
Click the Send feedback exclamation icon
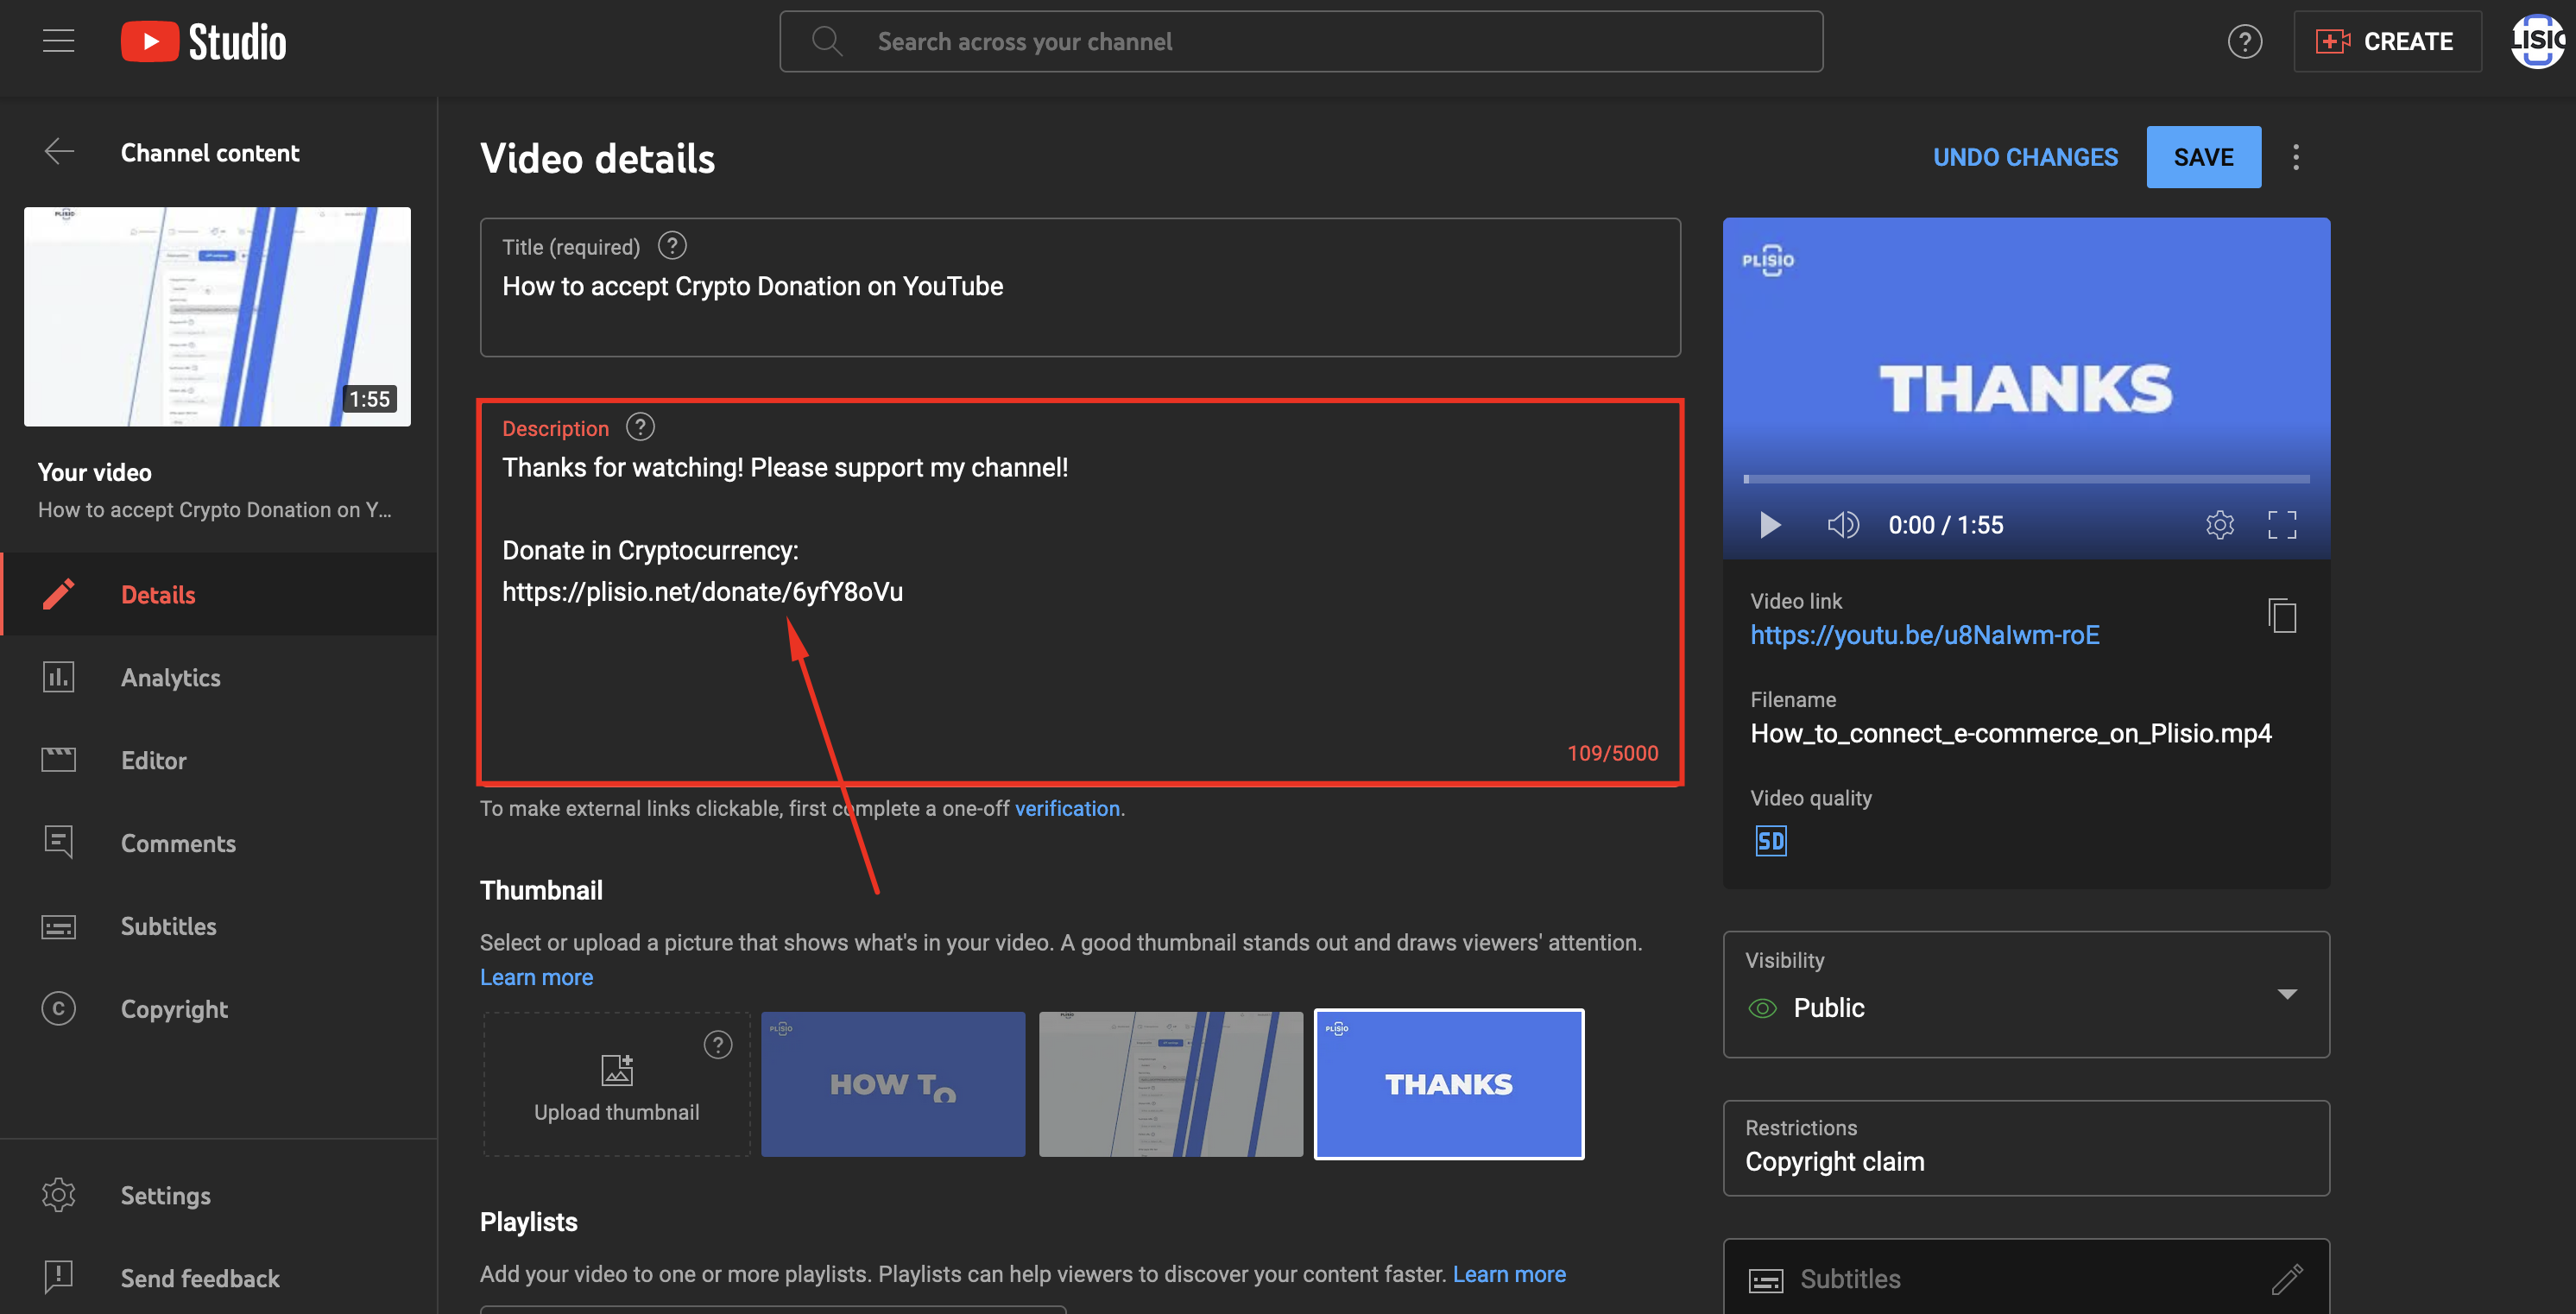coord(59,1277)
